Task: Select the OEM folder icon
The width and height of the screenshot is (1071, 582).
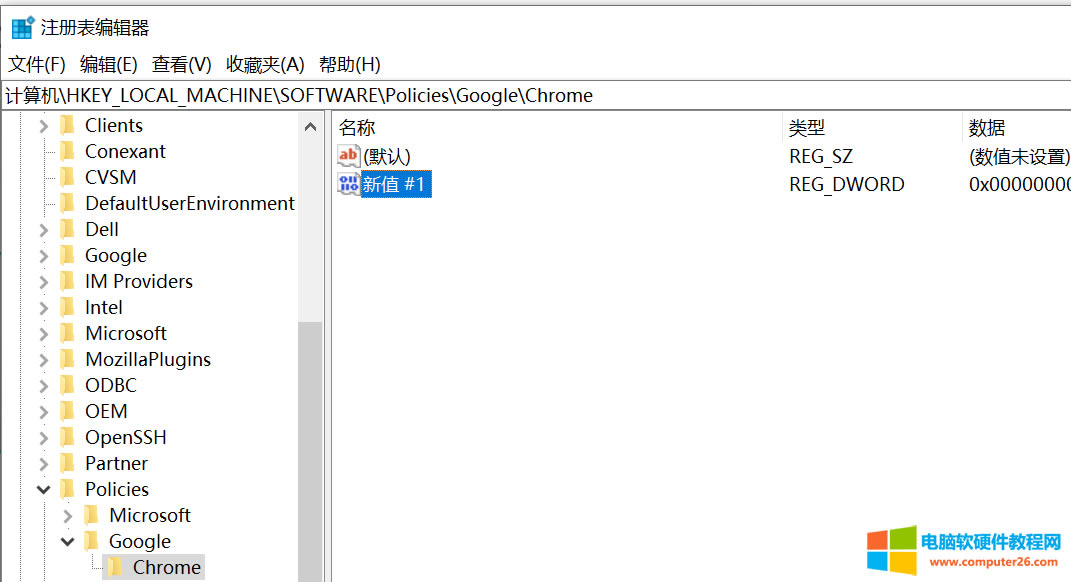Action: 68,411
